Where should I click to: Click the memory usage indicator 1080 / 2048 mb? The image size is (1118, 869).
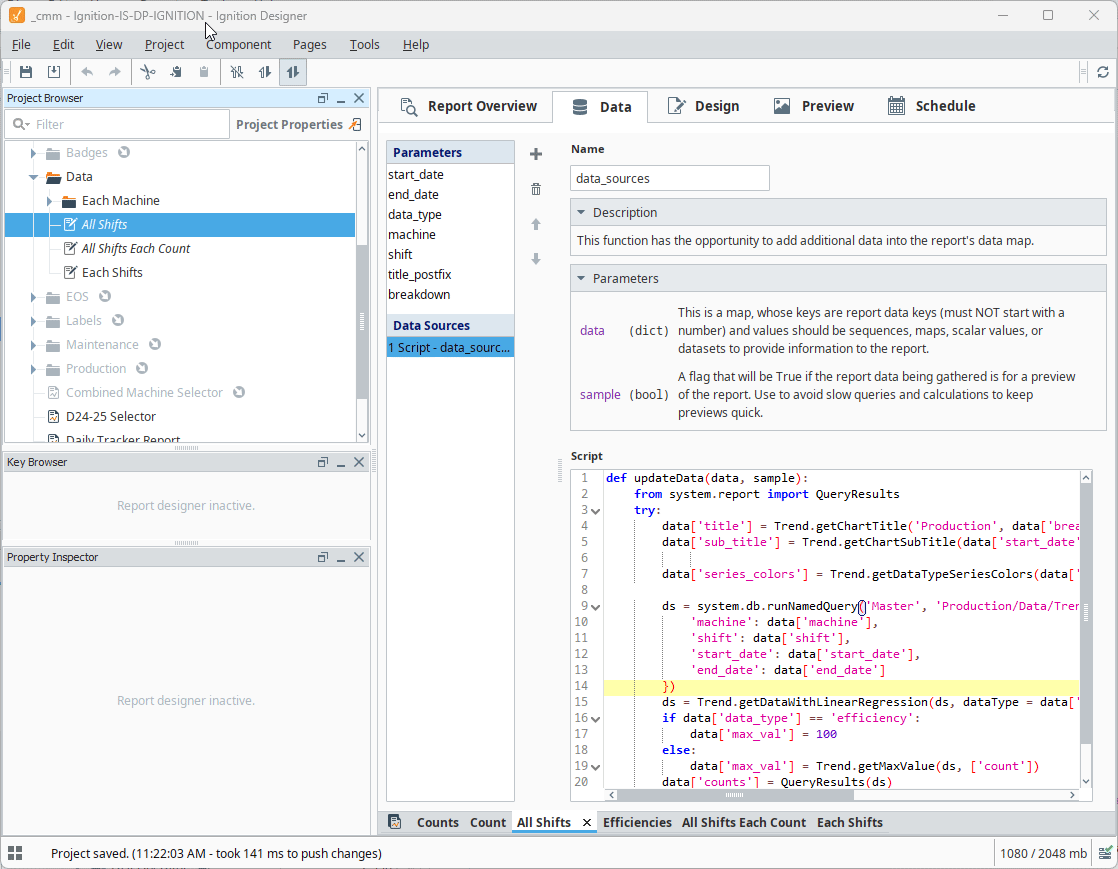point(1042,853)
